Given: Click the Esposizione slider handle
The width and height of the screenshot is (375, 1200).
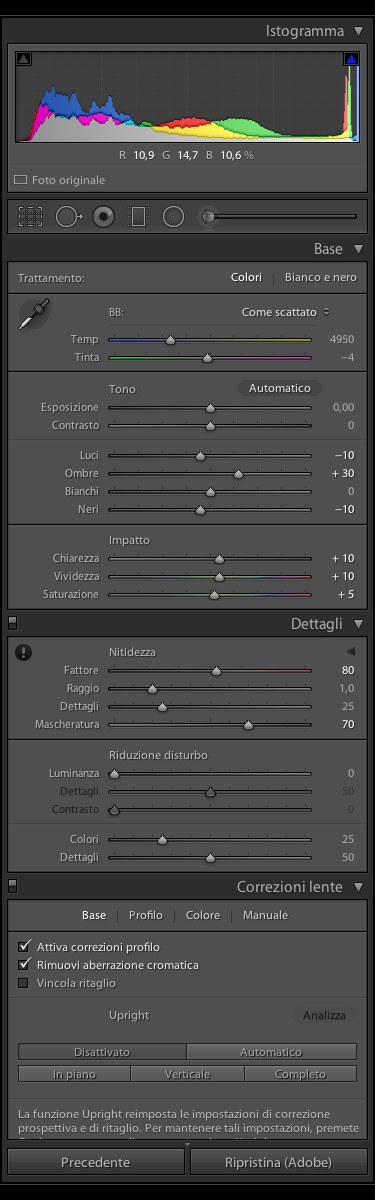Looking at the screenshot, I should pos(210,408).
